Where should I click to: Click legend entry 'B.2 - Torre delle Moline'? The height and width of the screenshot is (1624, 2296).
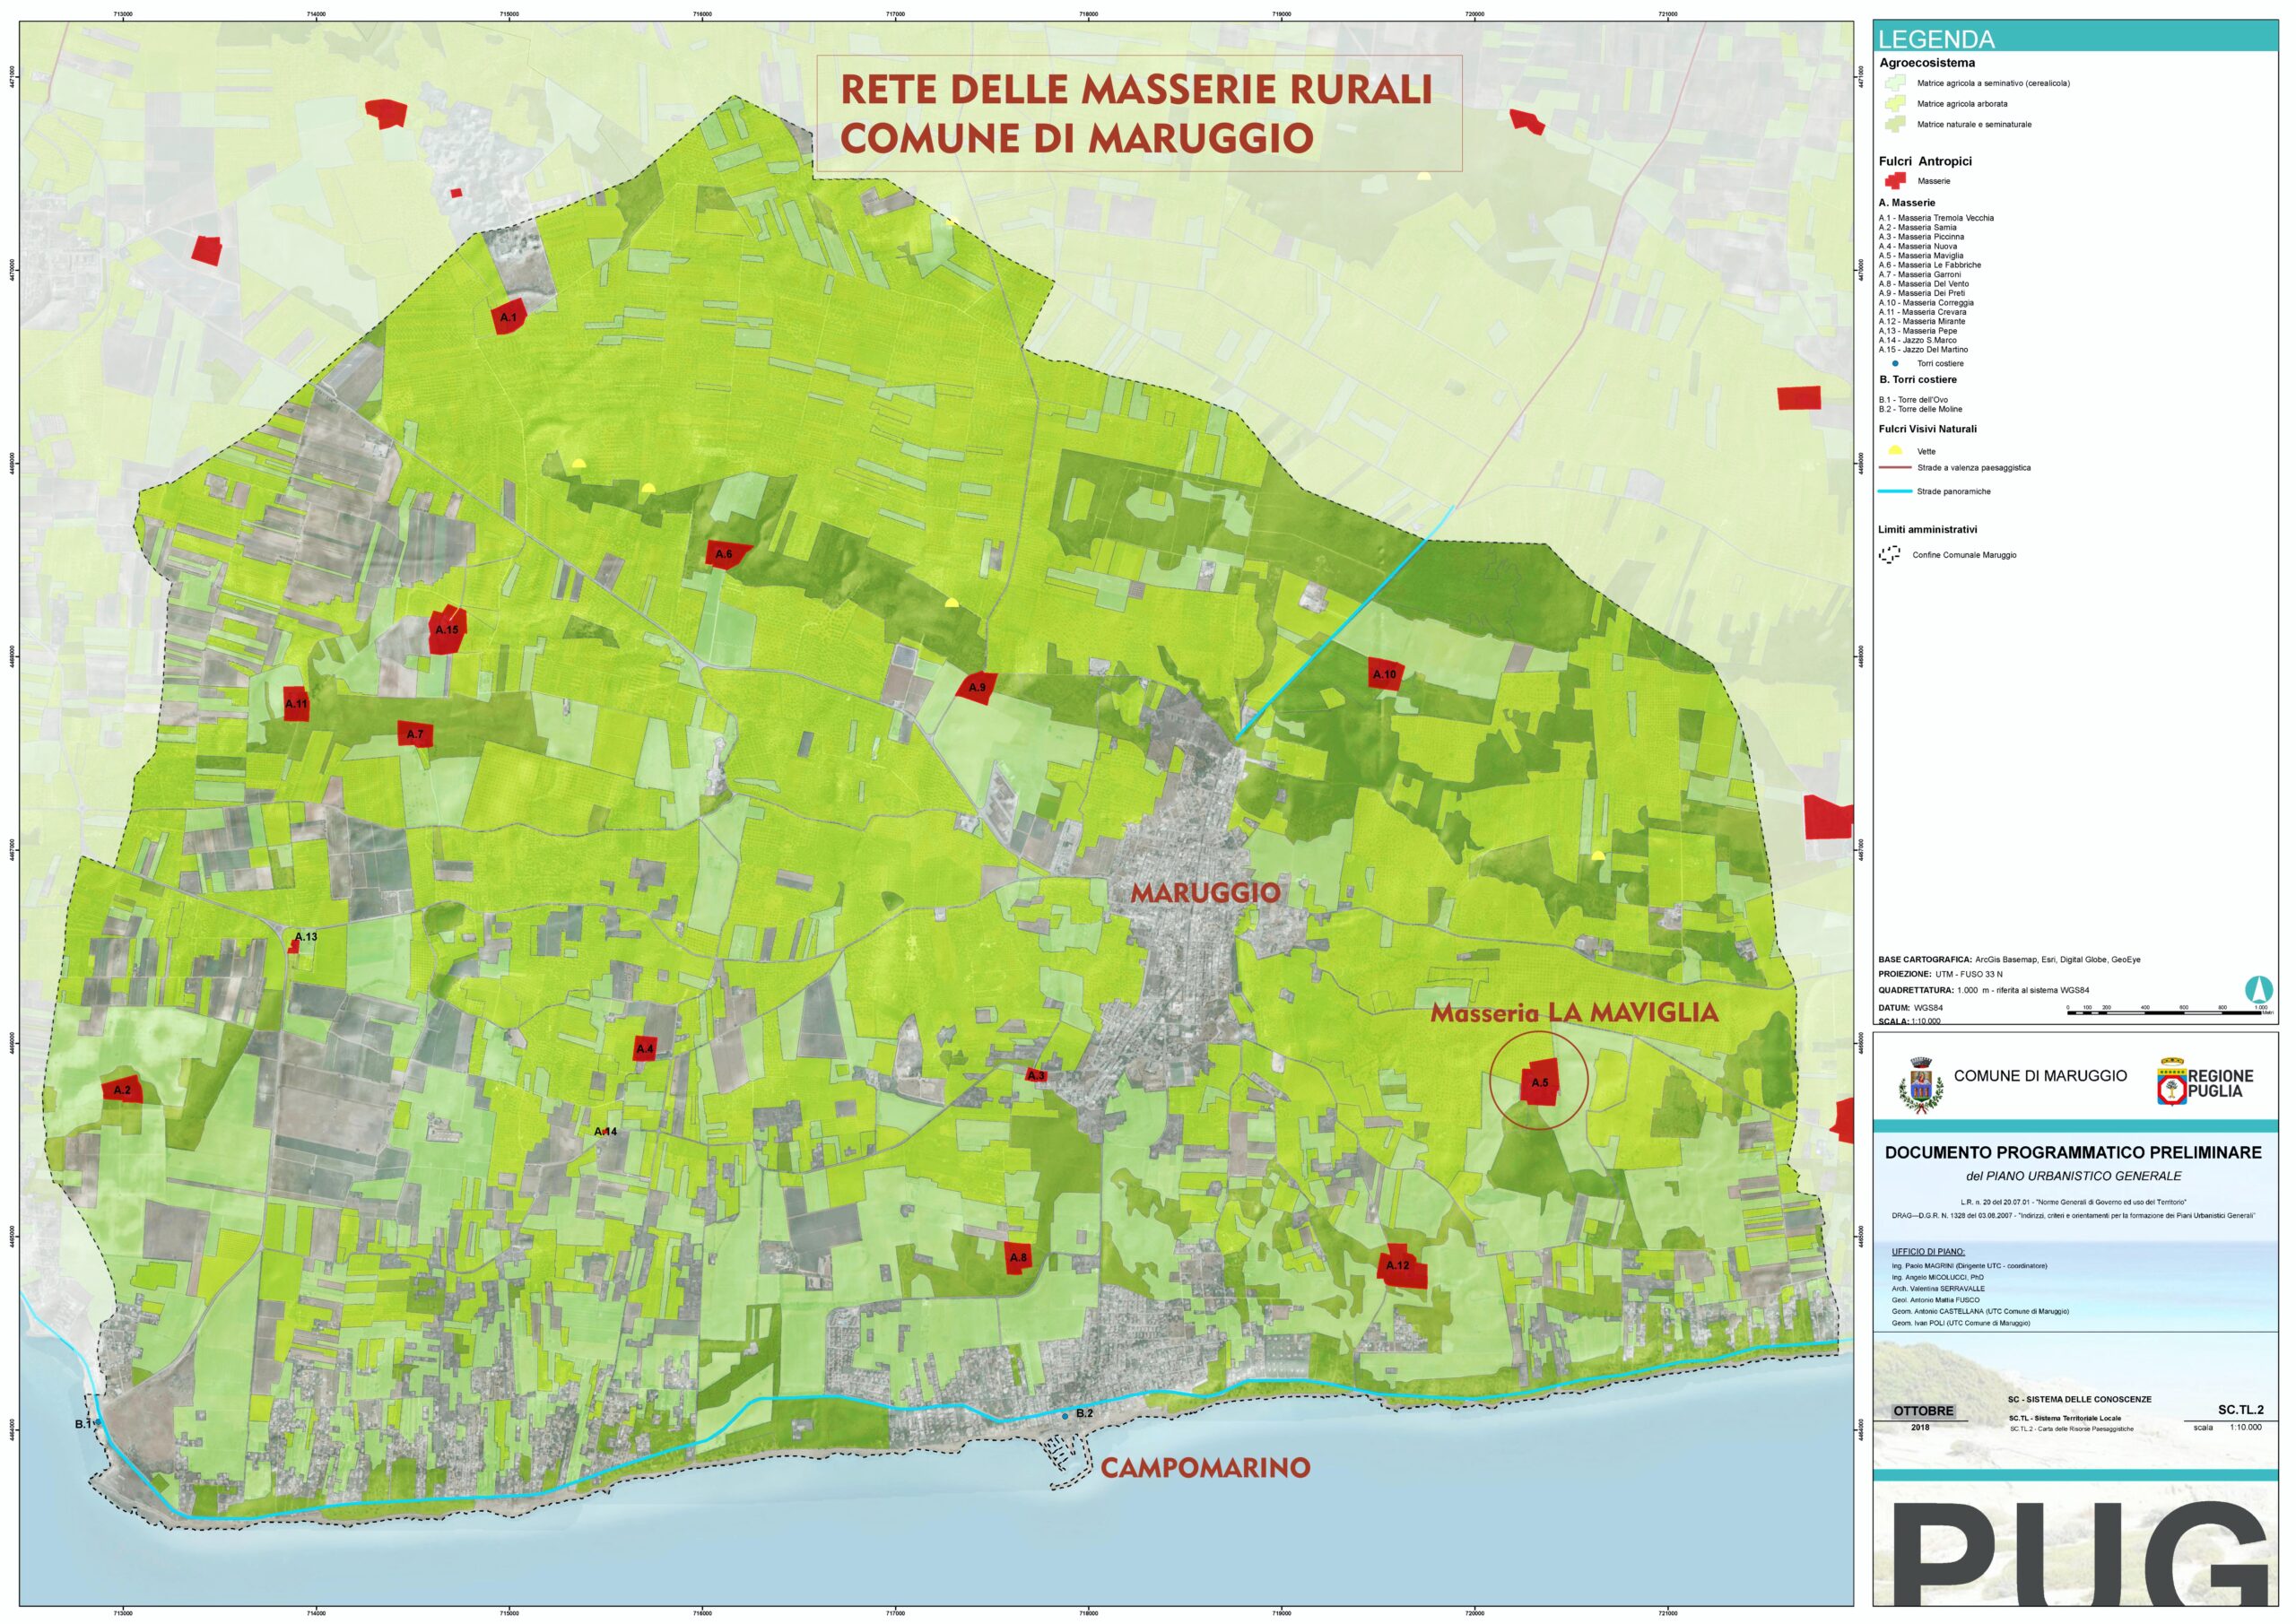point(1920,409)
